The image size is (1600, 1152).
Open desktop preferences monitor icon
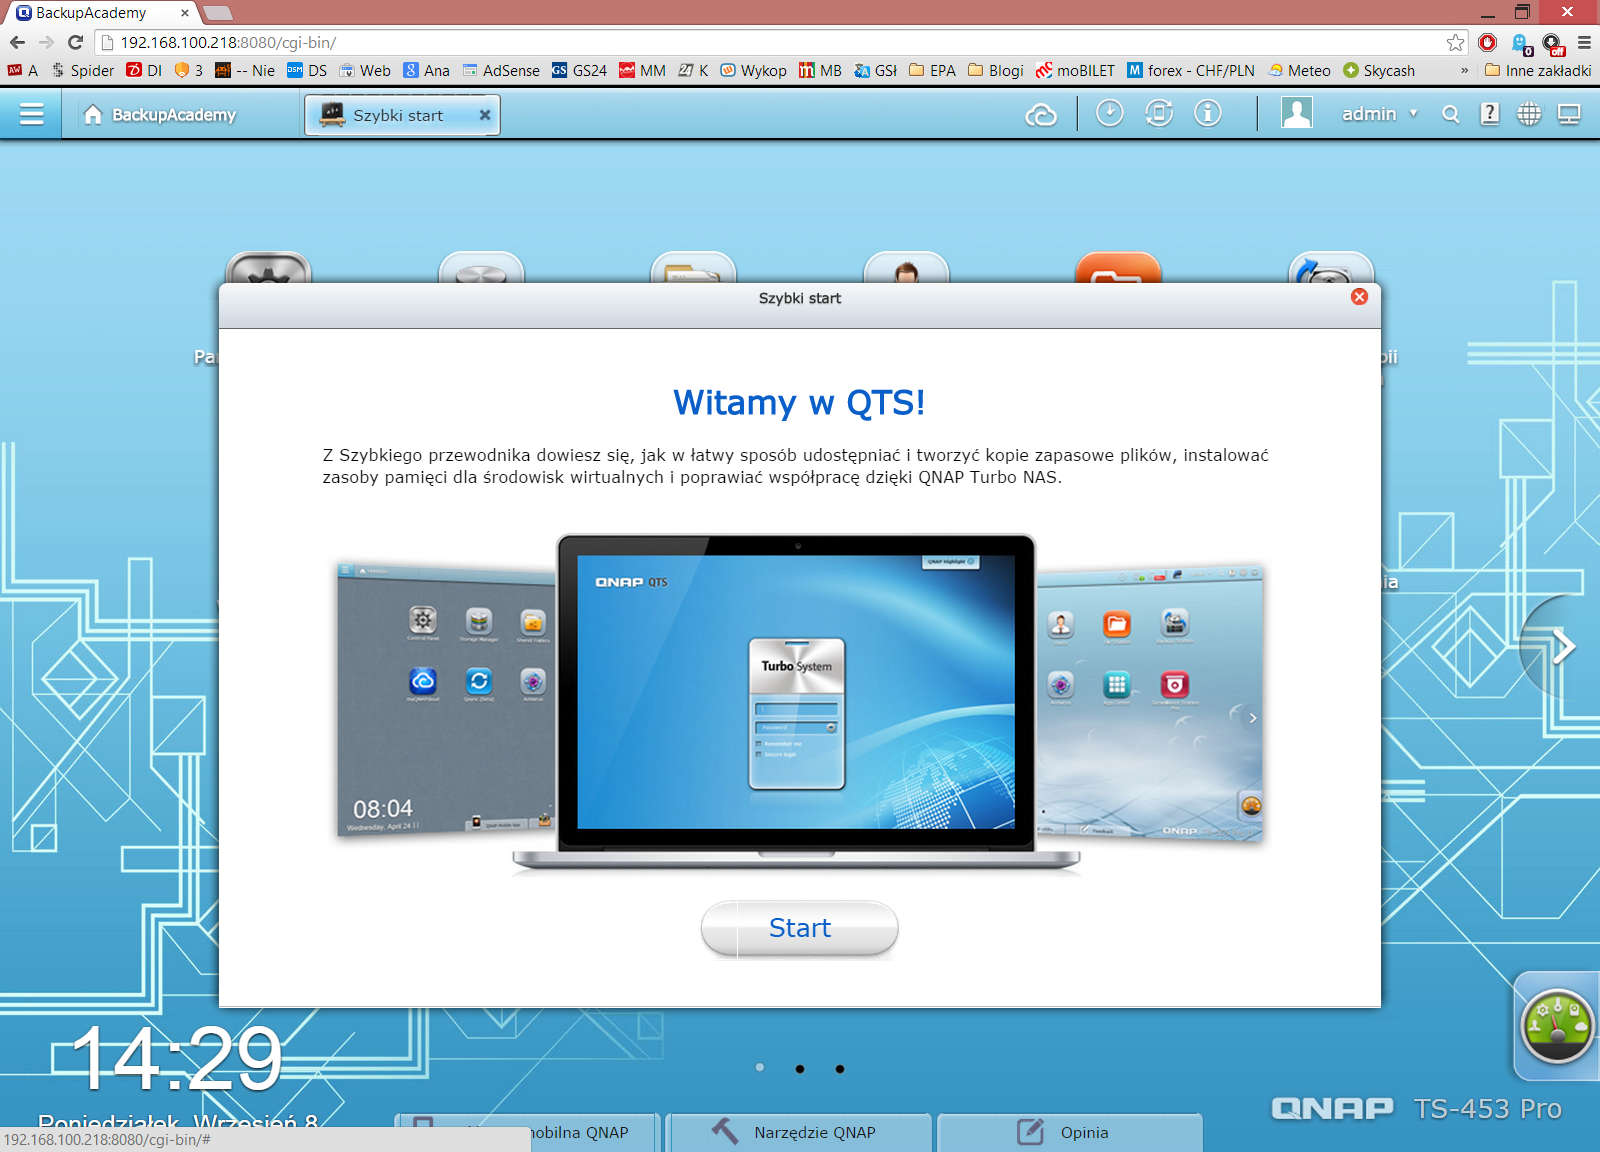(x=1569, y=114)
